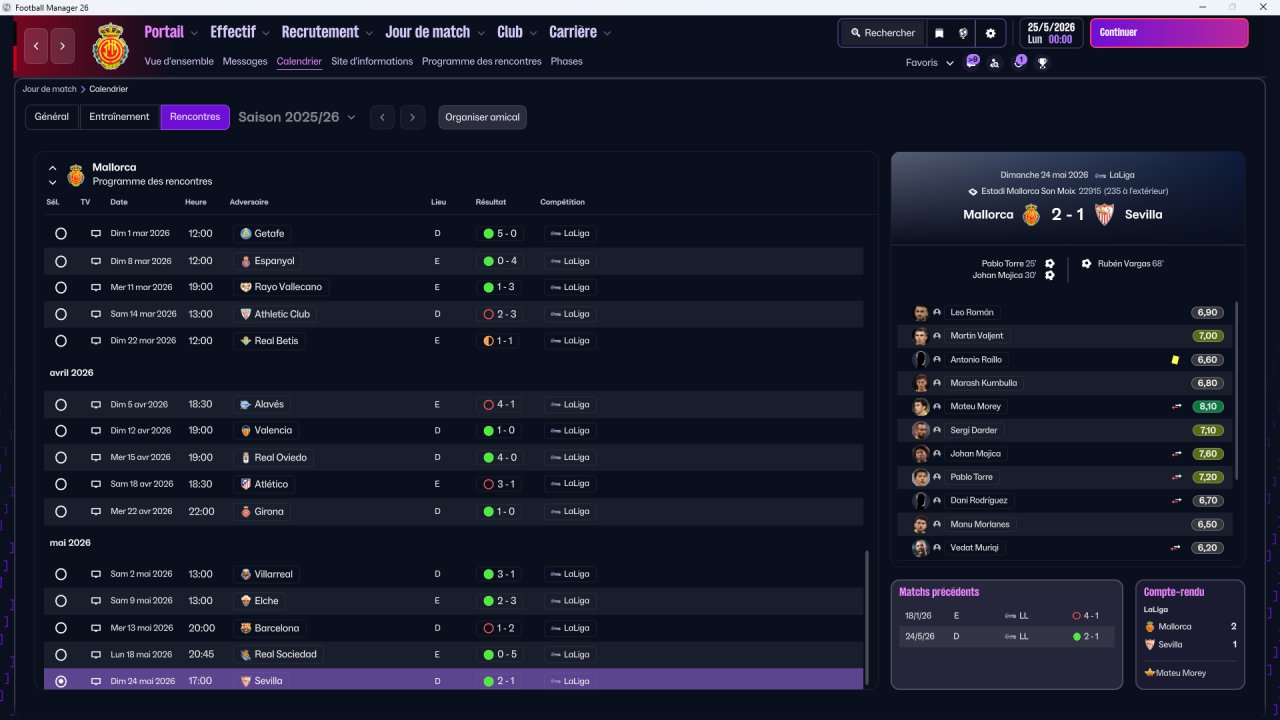
Task: Click the 25/5/2026 date and time box
Action: pyautogui.click(x=1051, y=33)
